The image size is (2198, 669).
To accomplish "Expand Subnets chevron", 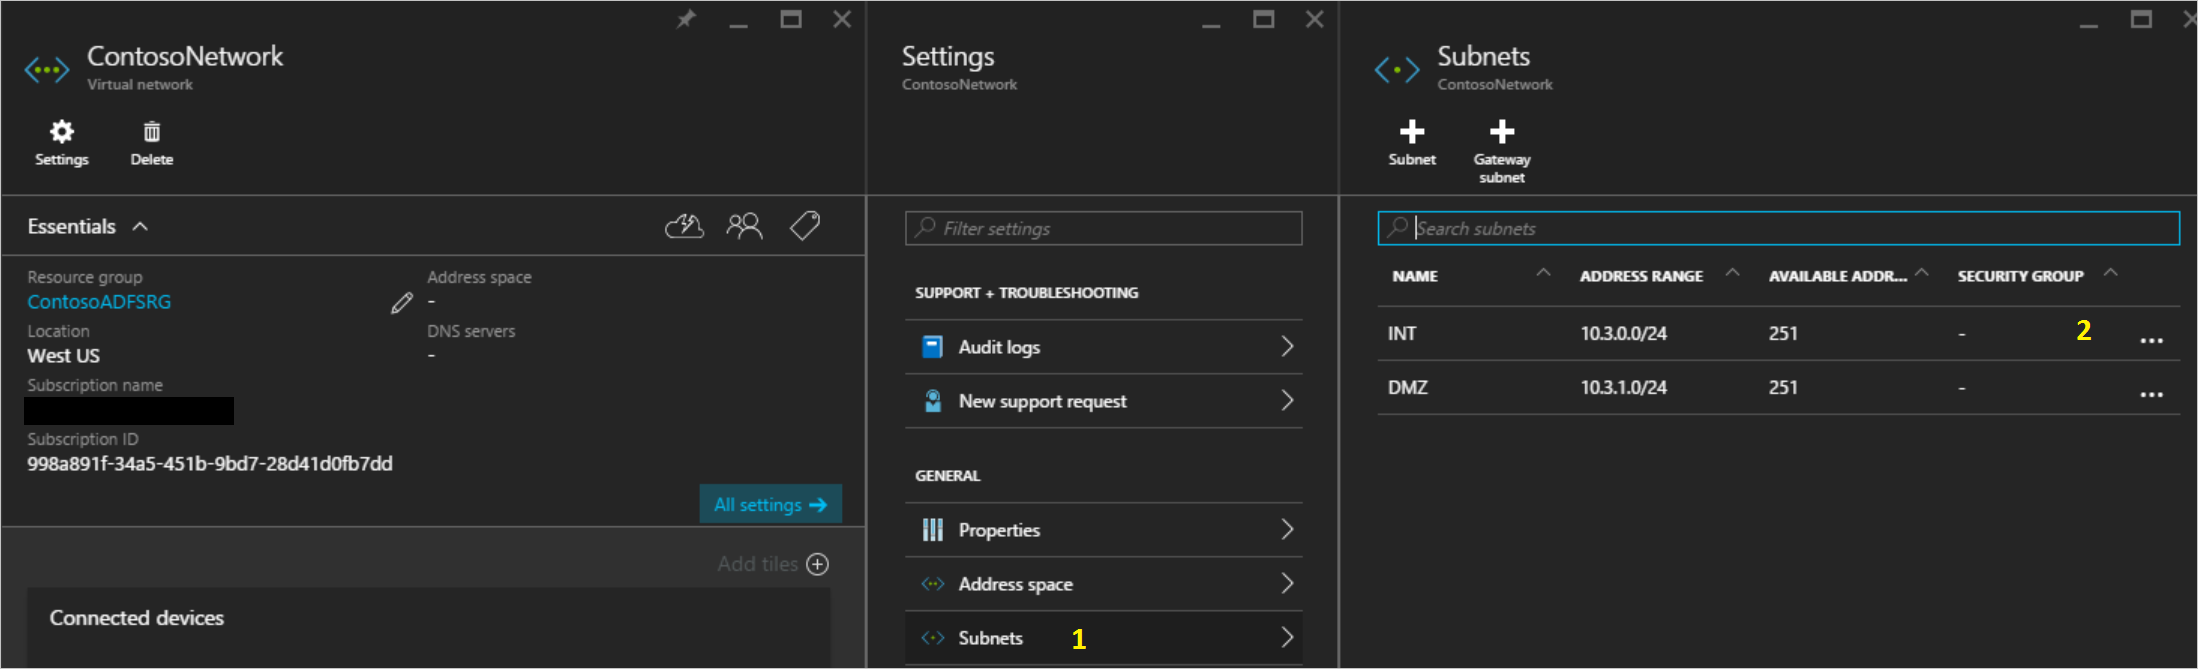I will point(1288,638).
